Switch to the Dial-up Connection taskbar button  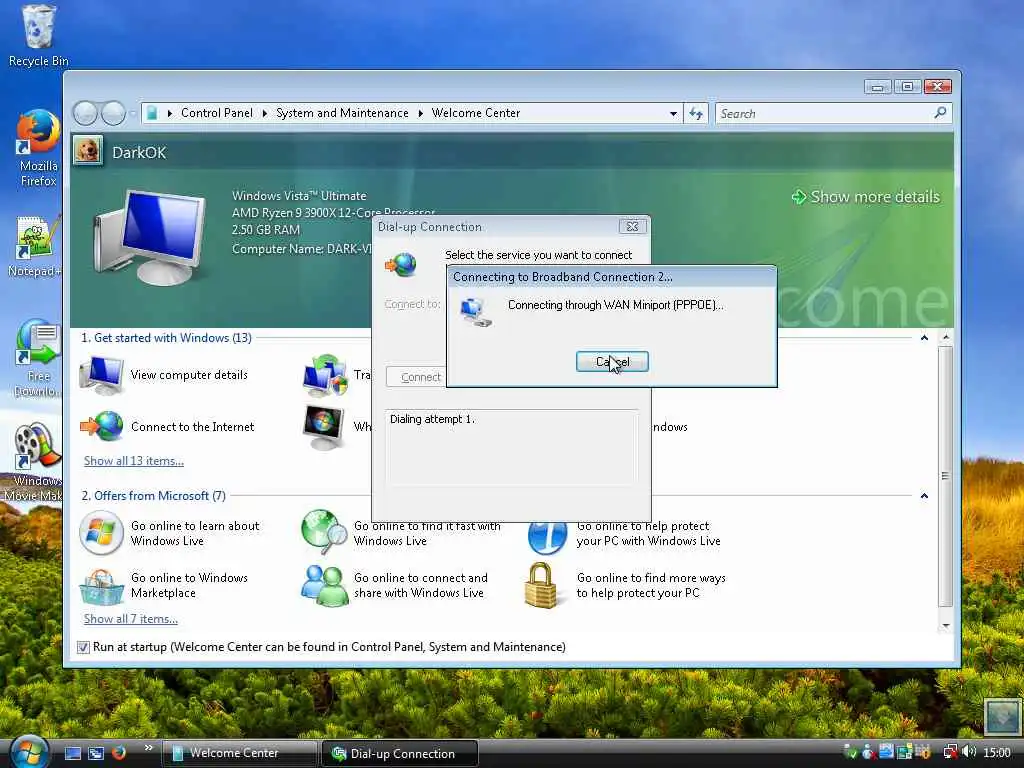click(x=400, y=753)
